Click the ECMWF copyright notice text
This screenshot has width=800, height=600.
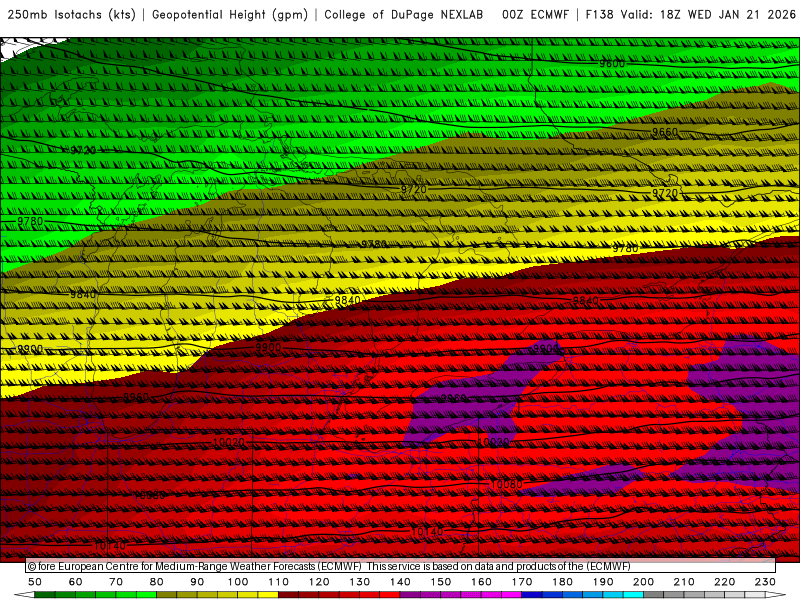(x=329, y=566)
